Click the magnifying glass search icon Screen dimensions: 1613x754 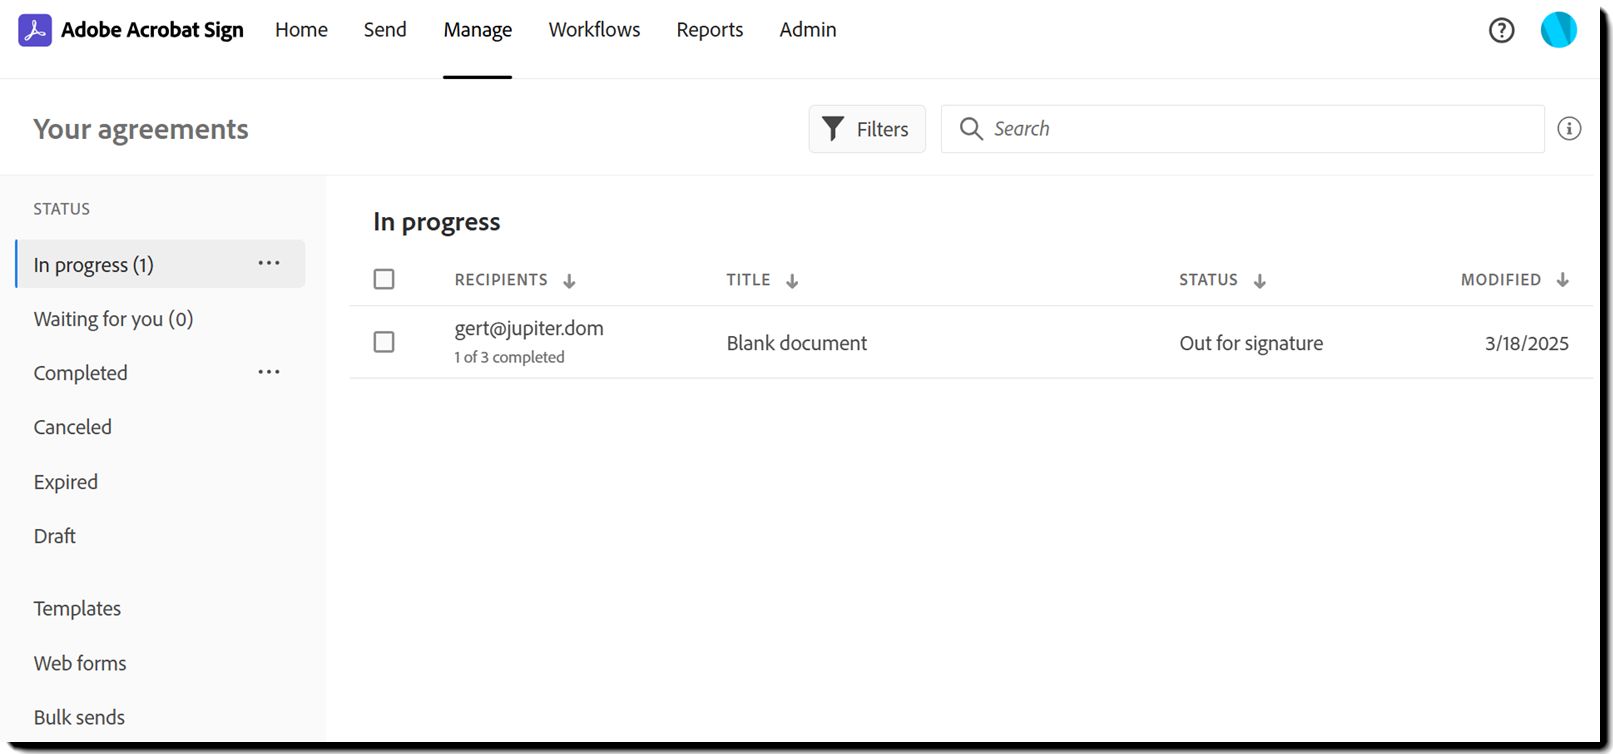click(x=971, y=128)
